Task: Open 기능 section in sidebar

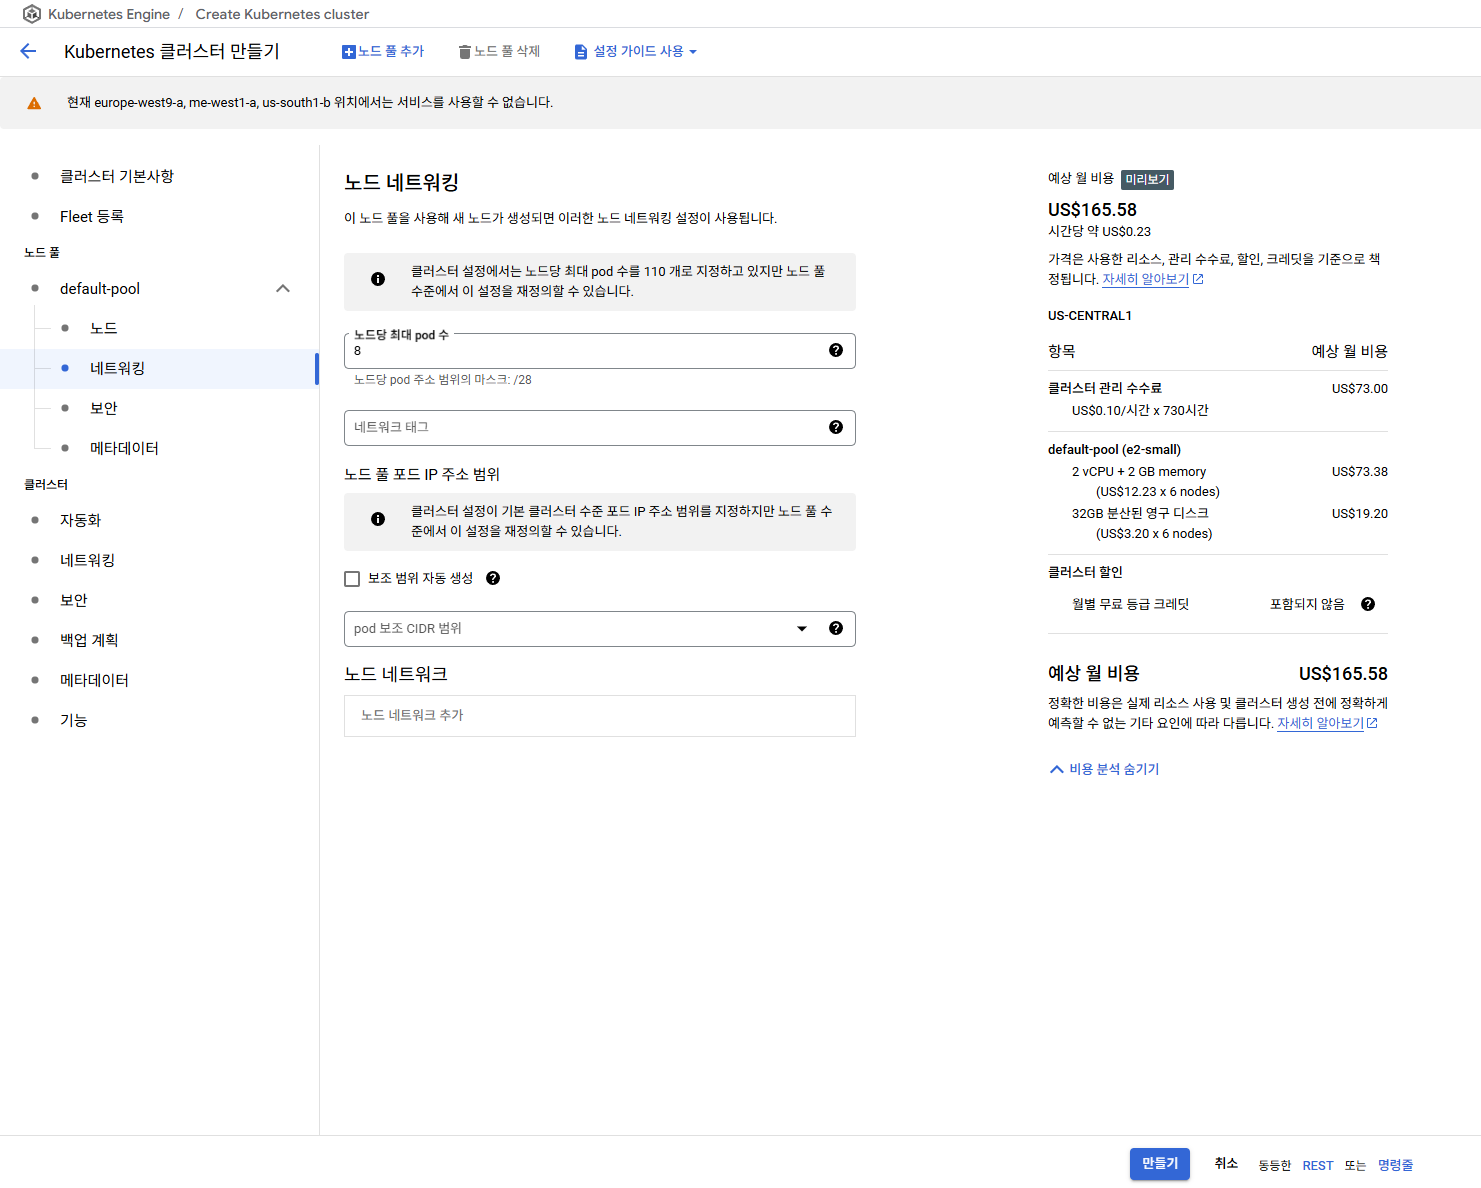Action: click(74, 720)
